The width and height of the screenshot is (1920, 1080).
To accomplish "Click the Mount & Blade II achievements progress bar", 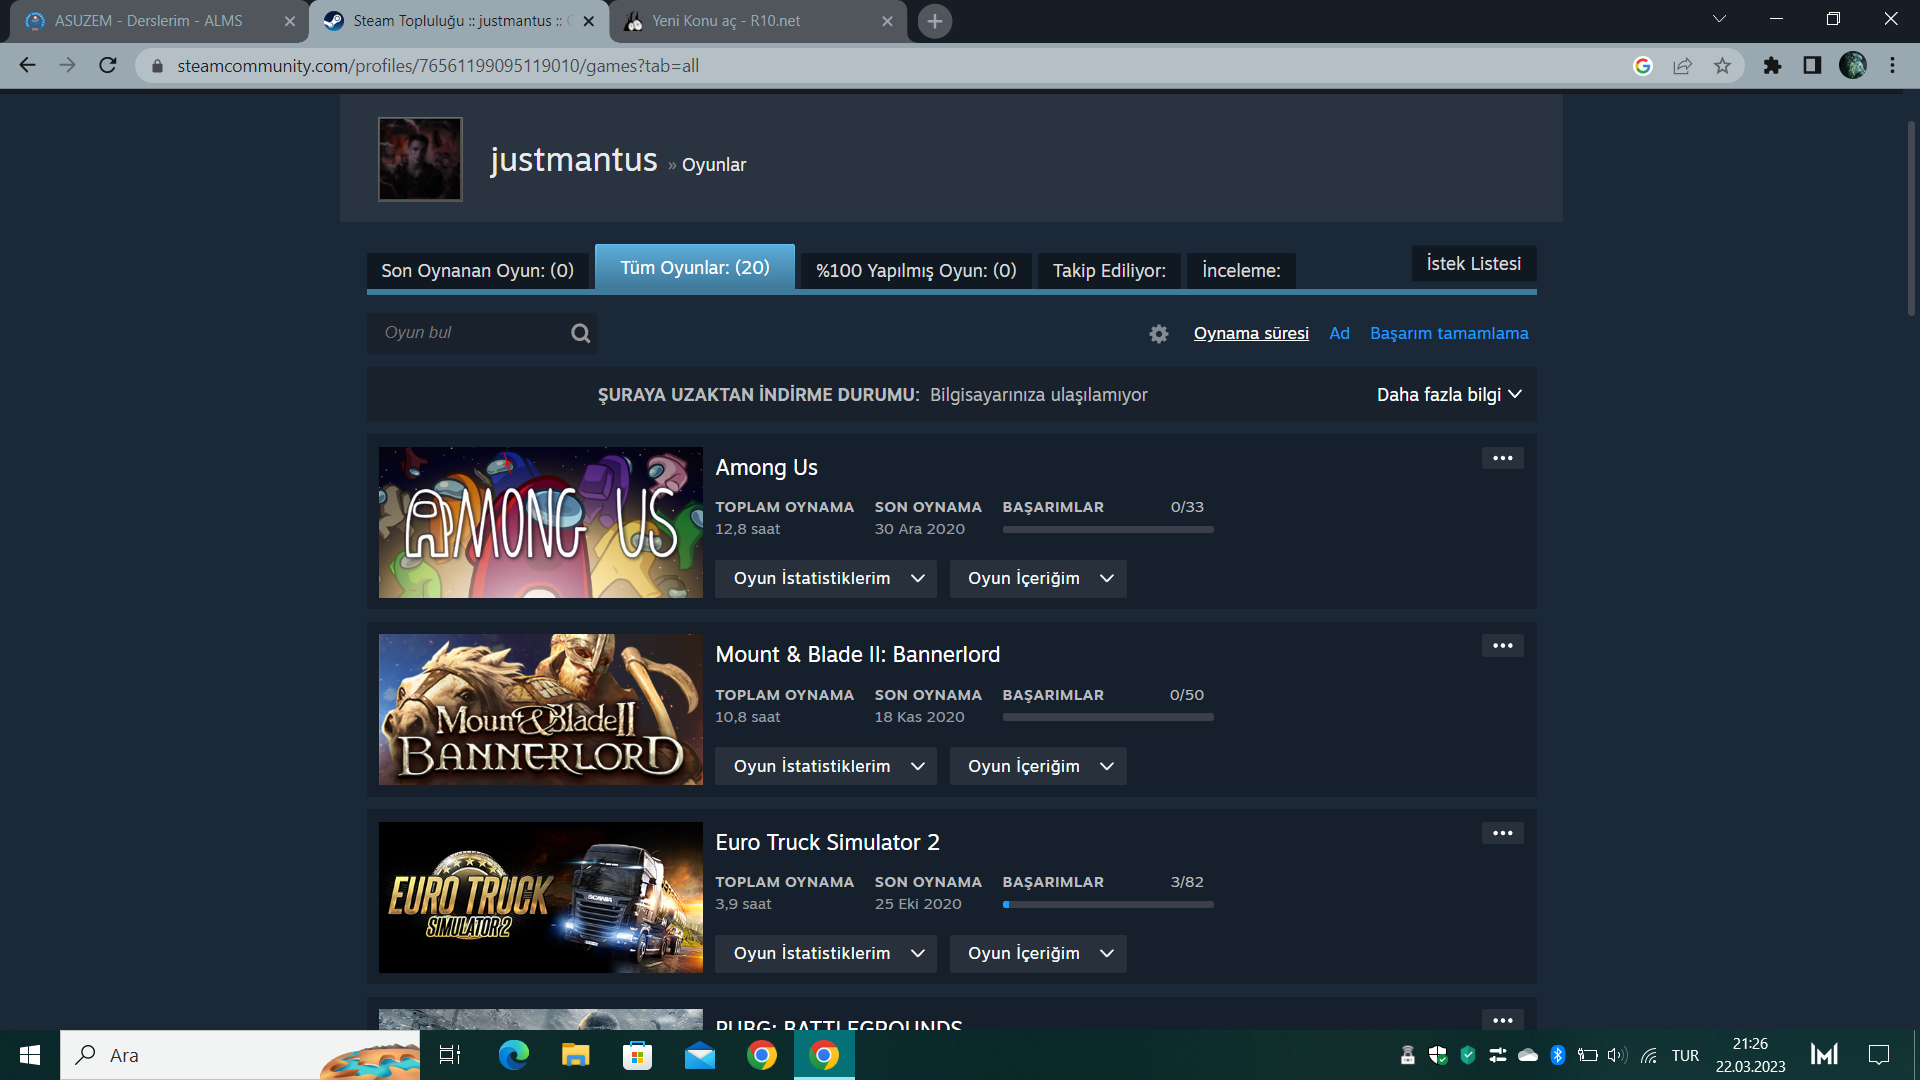I will (x=1108, y=717).
